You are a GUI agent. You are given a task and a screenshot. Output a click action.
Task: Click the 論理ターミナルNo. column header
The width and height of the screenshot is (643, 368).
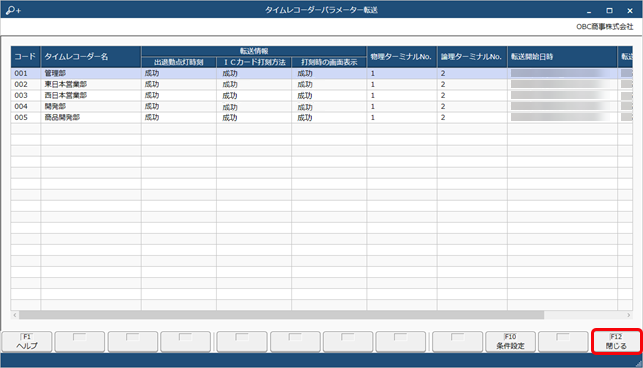click(472, 57)
